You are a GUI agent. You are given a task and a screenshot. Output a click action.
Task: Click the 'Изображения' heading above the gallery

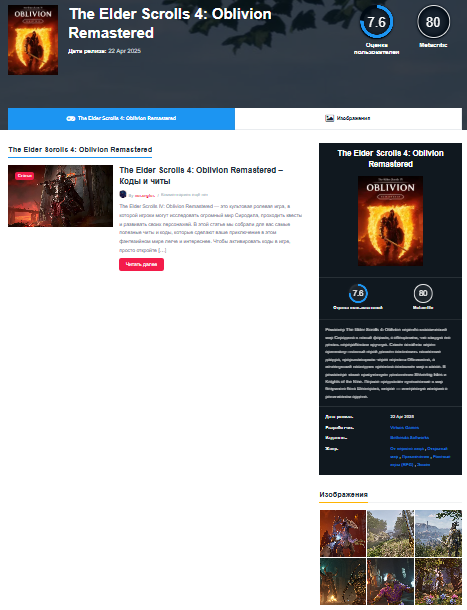343,494
